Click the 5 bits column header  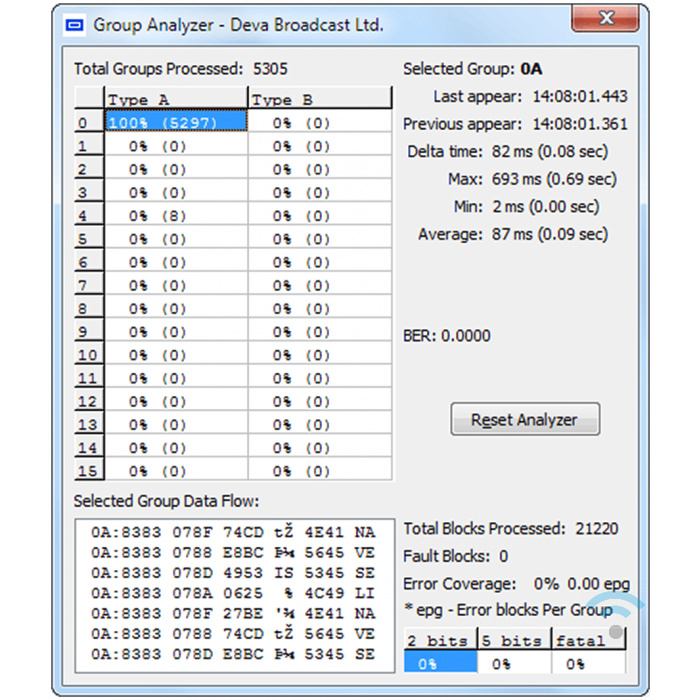tap(514, 639)
